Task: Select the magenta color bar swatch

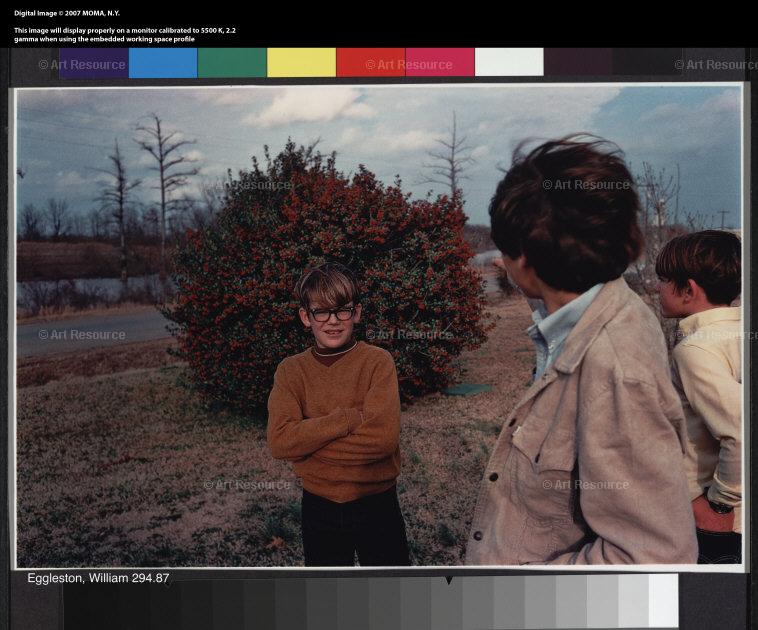Action: (440, 62)
